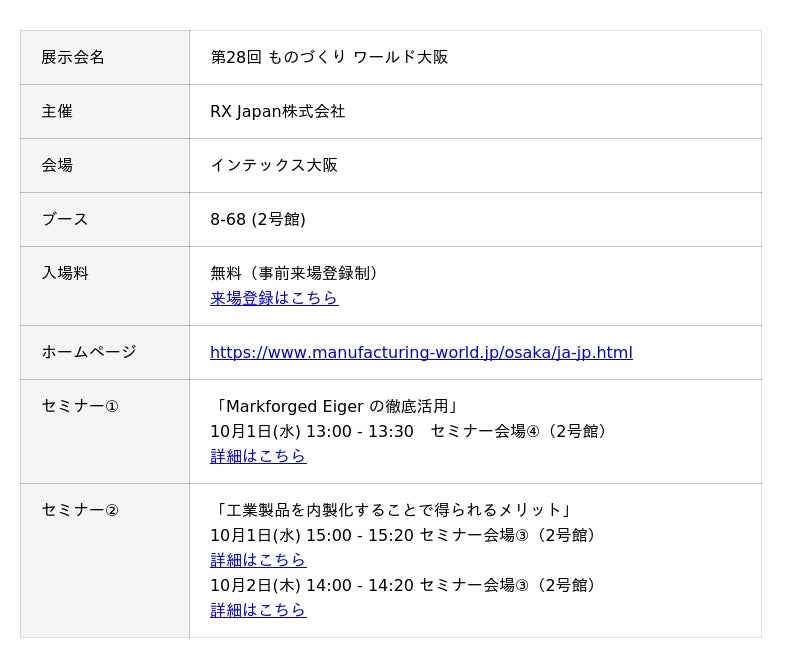This screenshot has width=800, height=668.
Task: Click the セミナー① row label
Action: pyautogui.click(x=80, y=406)
